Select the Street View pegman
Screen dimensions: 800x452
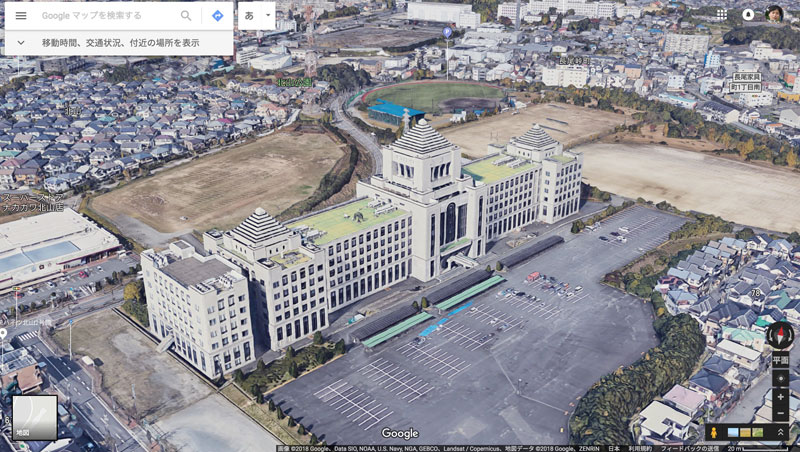(x=715, y=432)
